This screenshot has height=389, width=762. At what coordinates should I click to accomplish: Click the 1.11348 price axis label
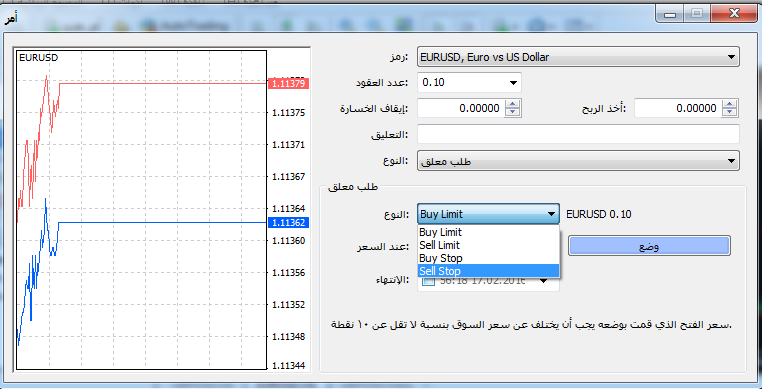point(289,336)
